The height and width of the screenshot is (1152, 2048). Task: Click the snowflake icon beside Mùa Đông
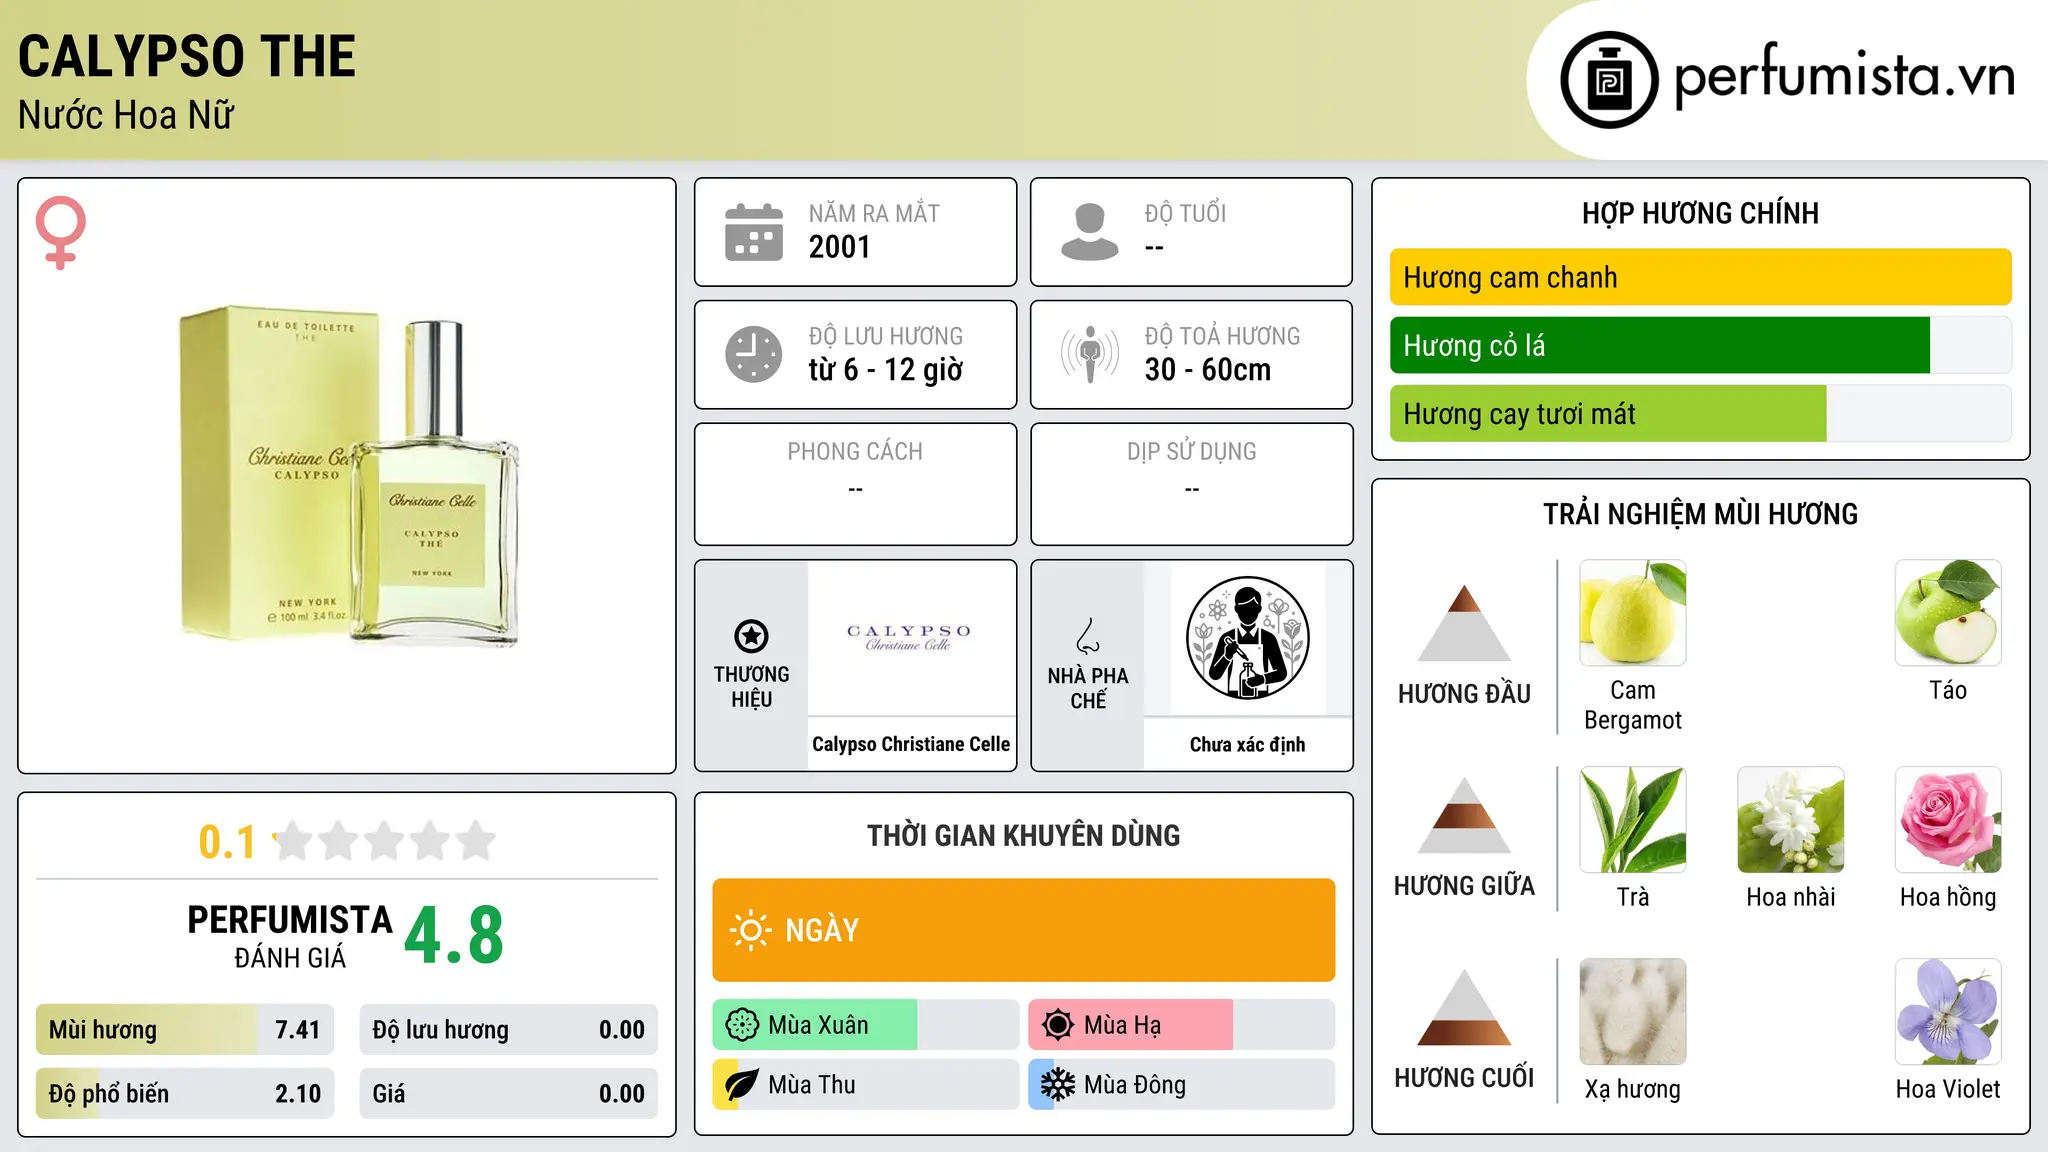1058,1085
